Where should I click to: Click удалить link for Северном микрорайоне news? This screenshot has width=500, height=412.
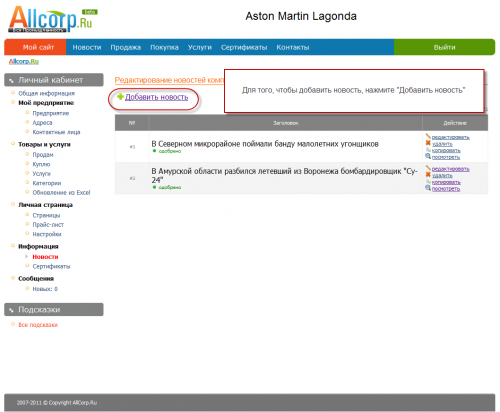pyautogui.click(x=442, y=144)
